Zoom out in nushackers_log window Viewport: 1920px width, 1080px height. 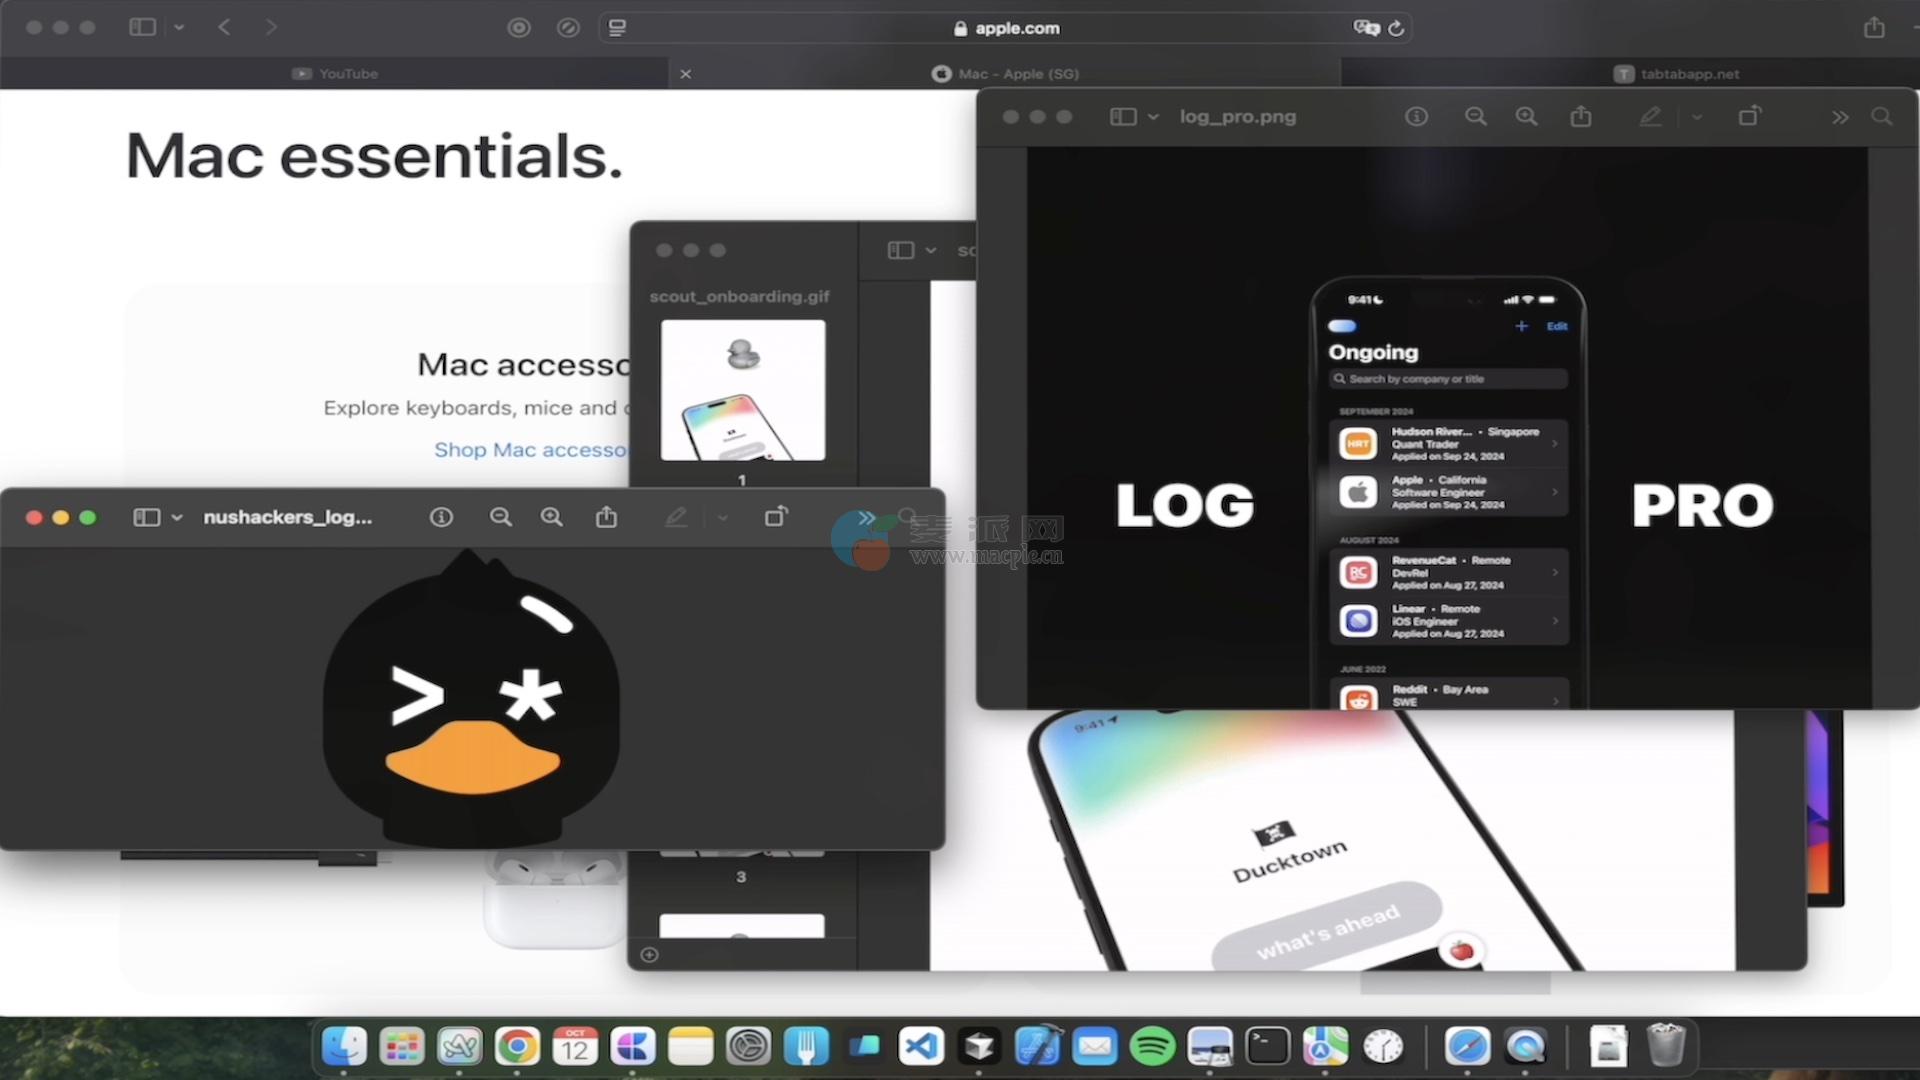tap(500, 517)
